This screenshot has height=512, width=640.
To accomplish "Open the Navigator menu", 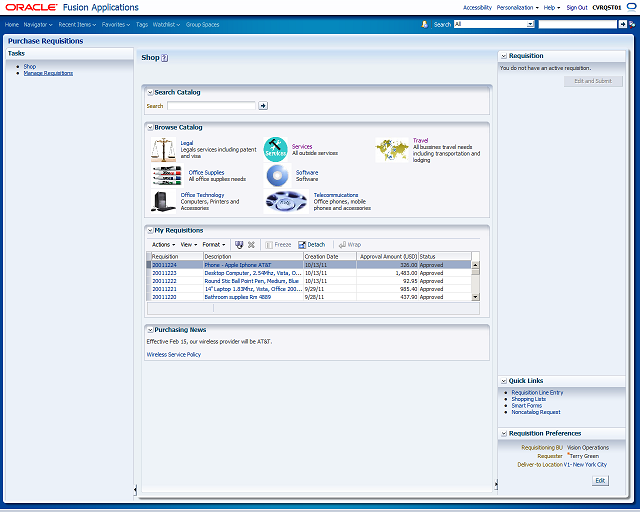I will pos(38,24).
